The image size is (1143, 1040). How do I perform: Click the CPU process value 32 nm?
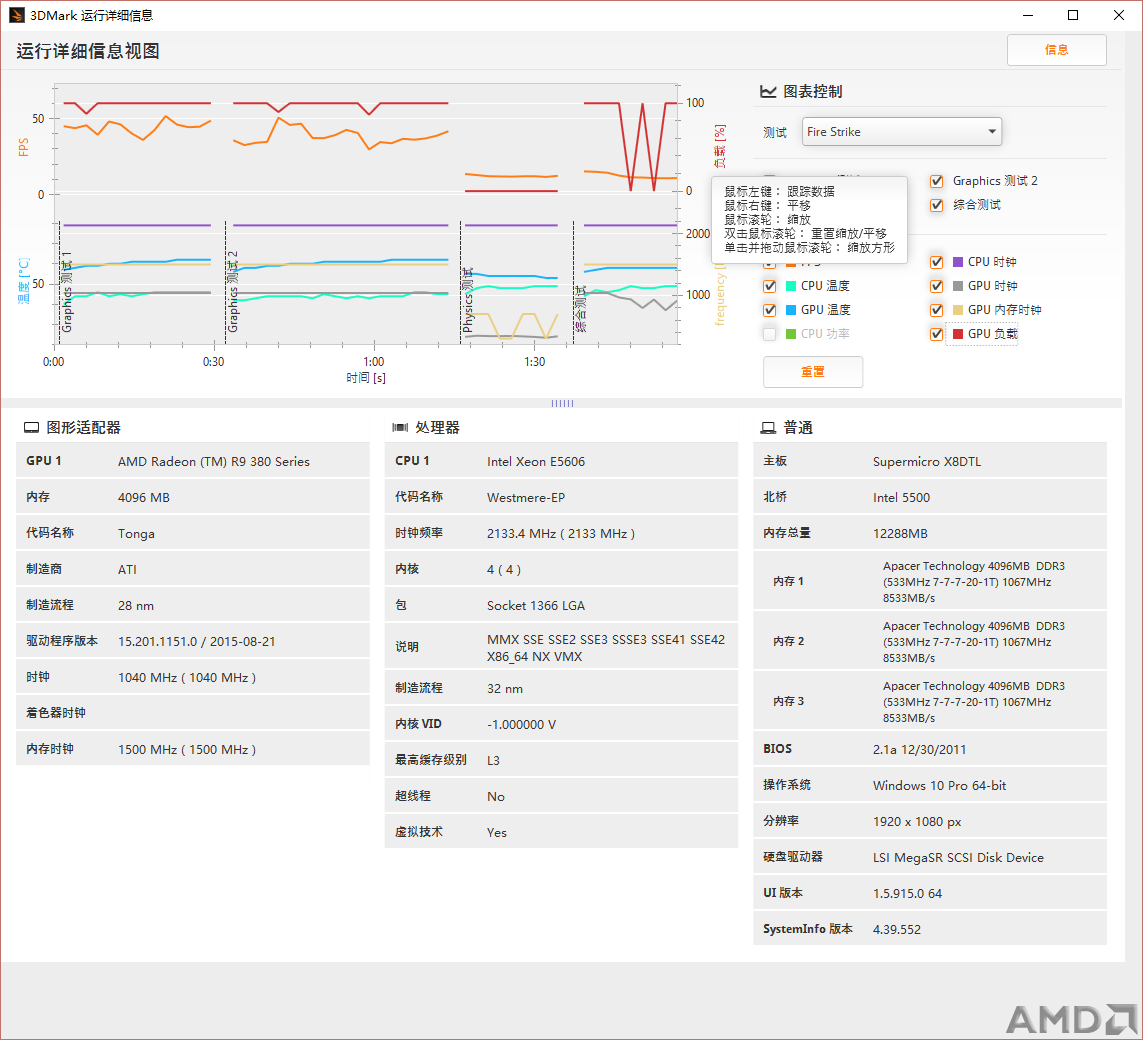point(504,689)
